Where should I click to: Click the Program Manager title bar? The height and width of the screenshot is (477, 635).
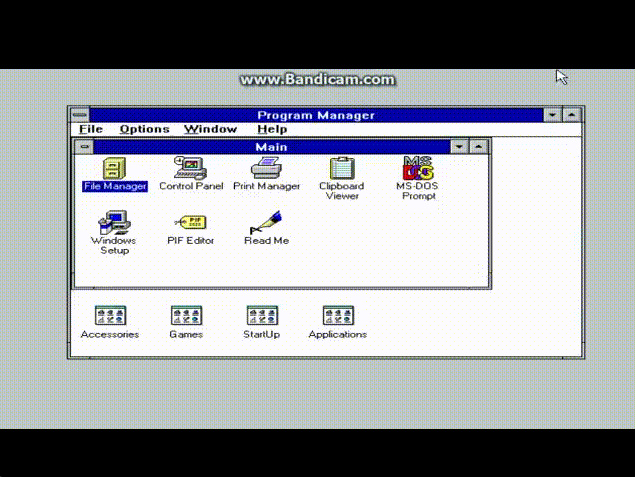(x=316, y=115)
